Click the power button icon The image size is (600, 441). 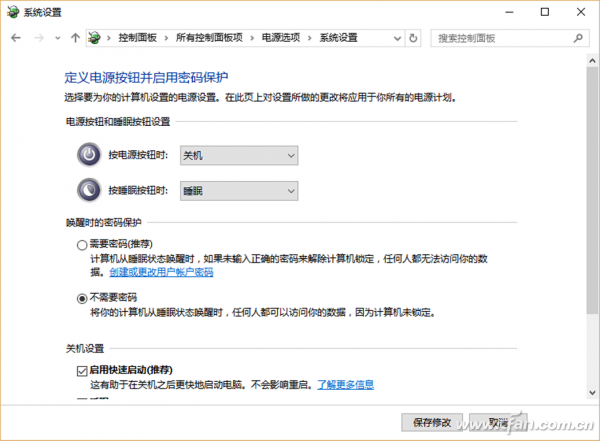(89, 155)
